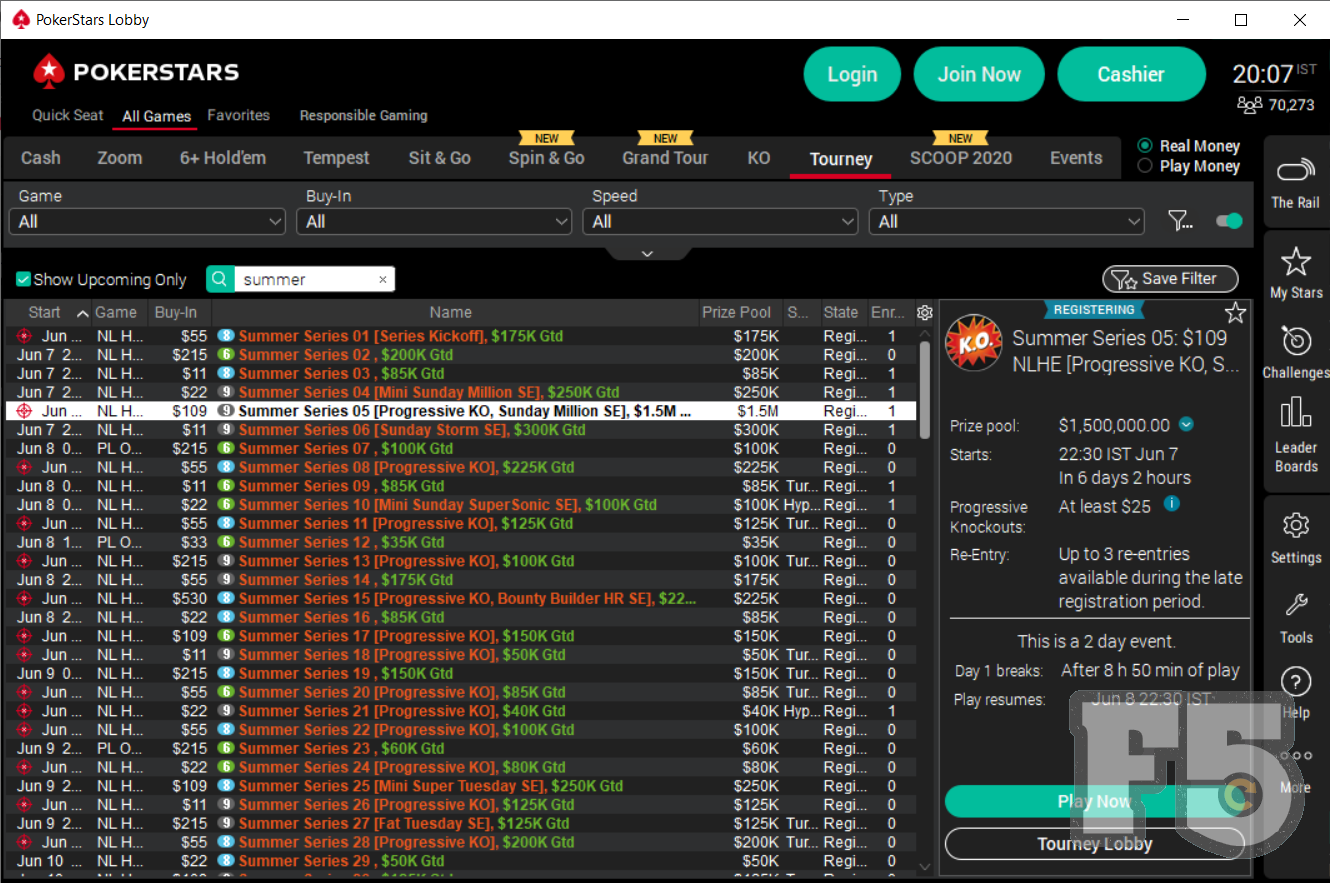Select Summer Series 06 Sunday Storm row
Viewport: 1330px width, 883px height.
[460, 430]
